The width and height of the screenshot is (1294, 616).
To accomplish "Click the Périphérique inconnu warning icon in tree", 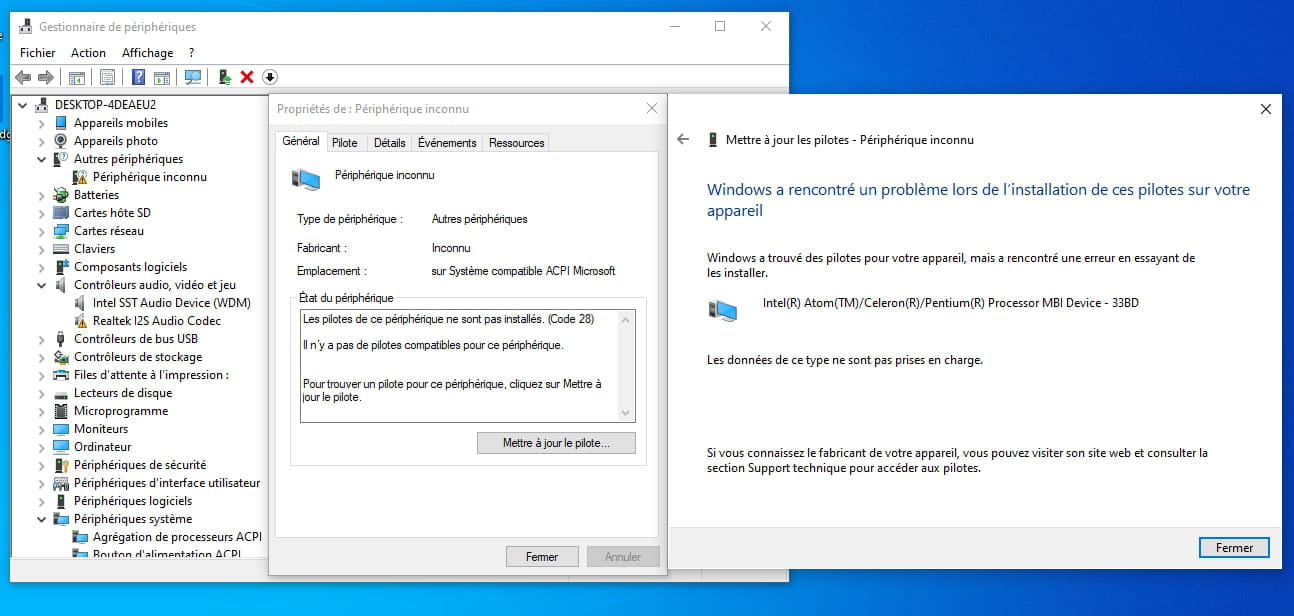I will pyautogui.click(x=80, y=177).
